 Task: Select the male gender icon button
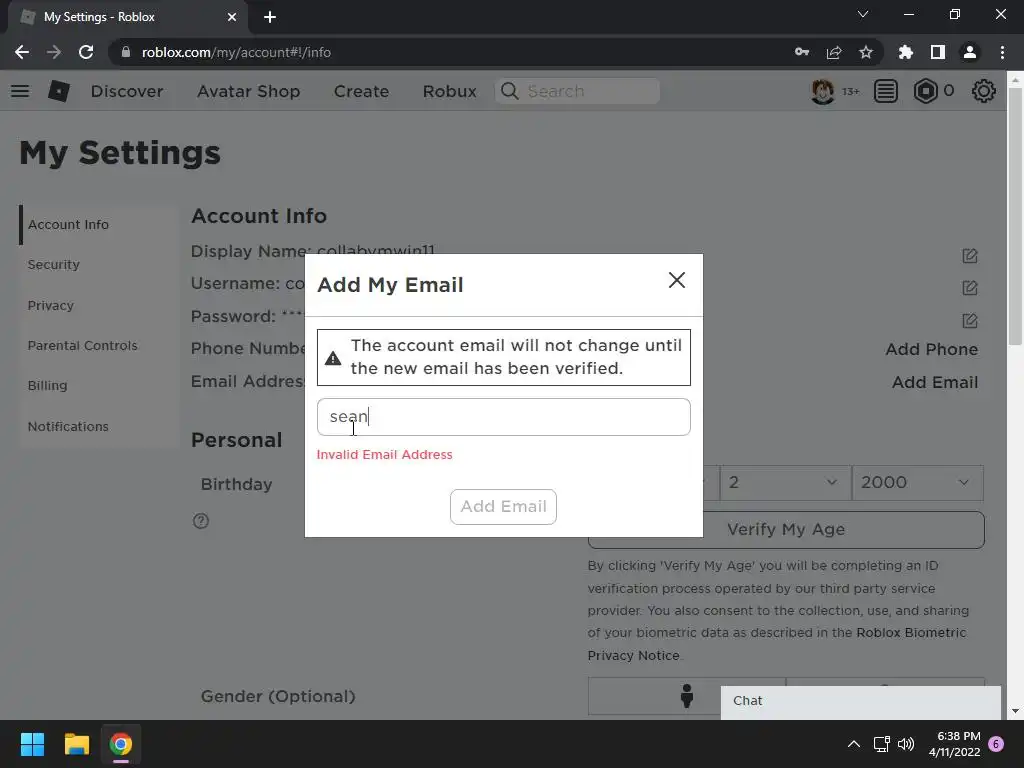686,696
